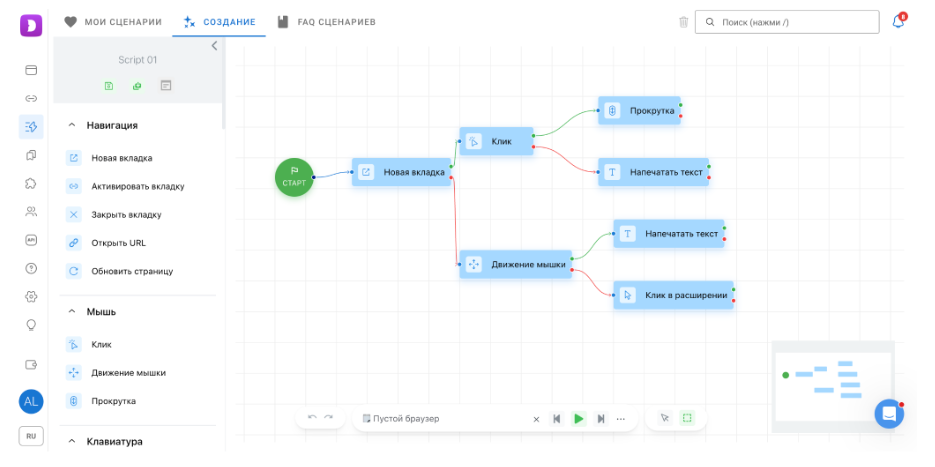This screenshot has height=467, width=935.
Task: Click the team users icon in sidebar
Action: click(x=31, y=211)
